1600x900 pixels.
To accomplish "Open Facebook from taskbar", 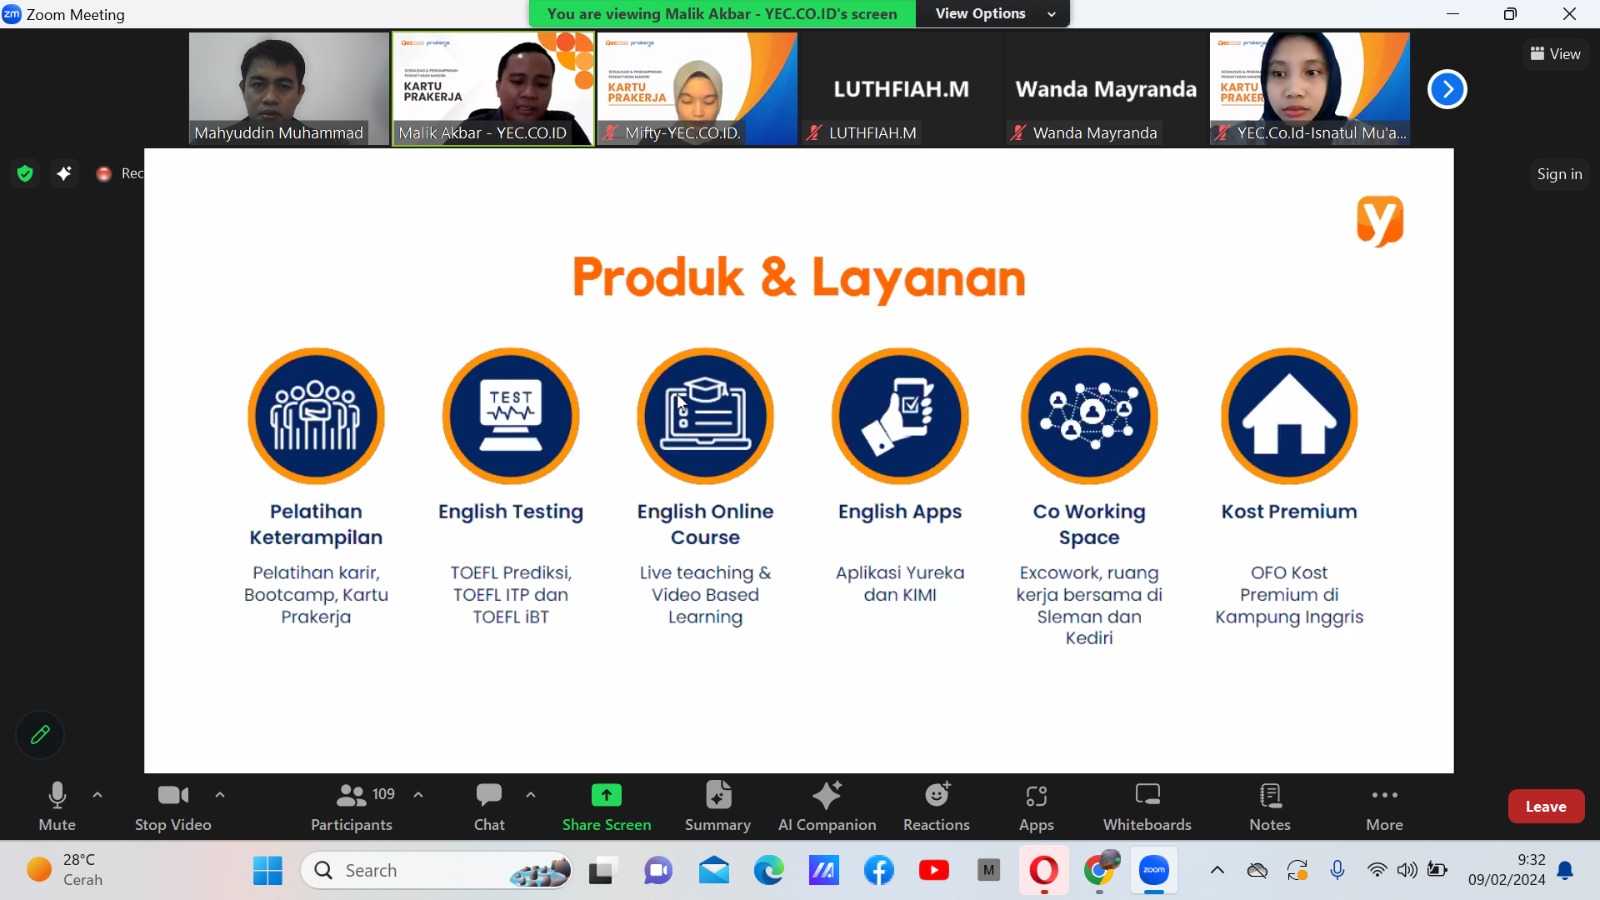I will [x=879, y=871].
